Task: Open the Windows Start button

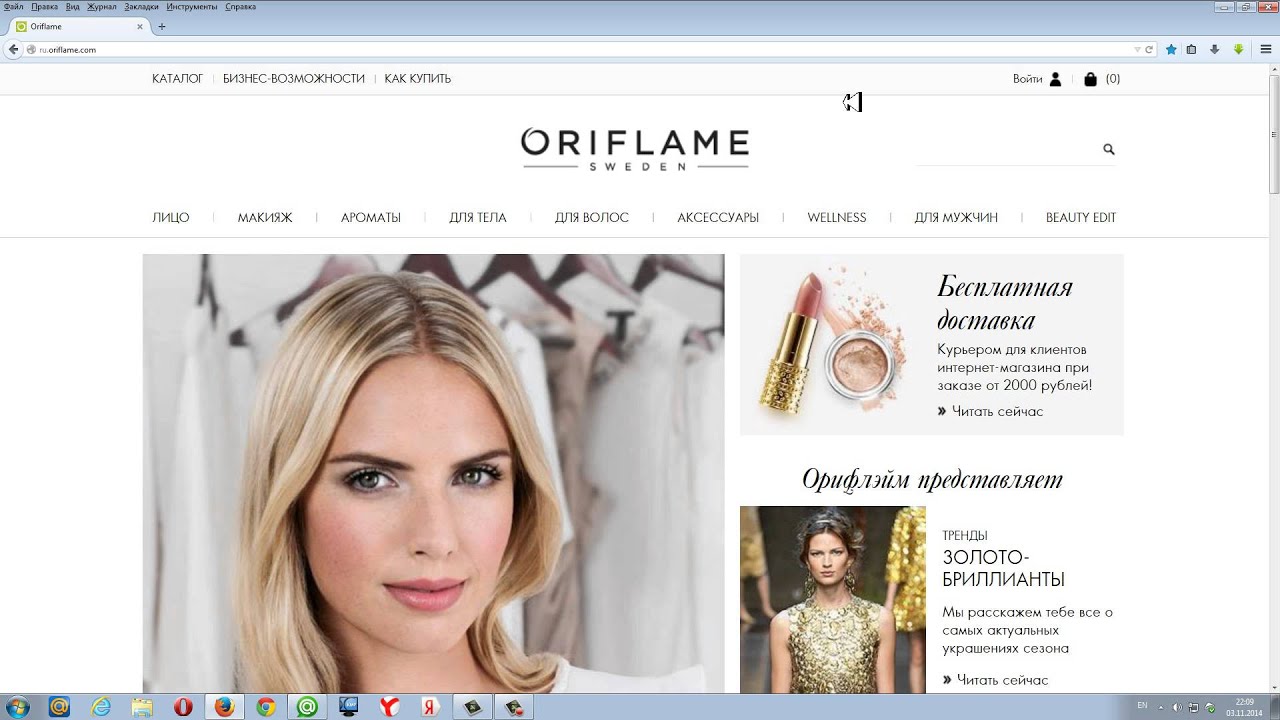Action: (18, 707)
